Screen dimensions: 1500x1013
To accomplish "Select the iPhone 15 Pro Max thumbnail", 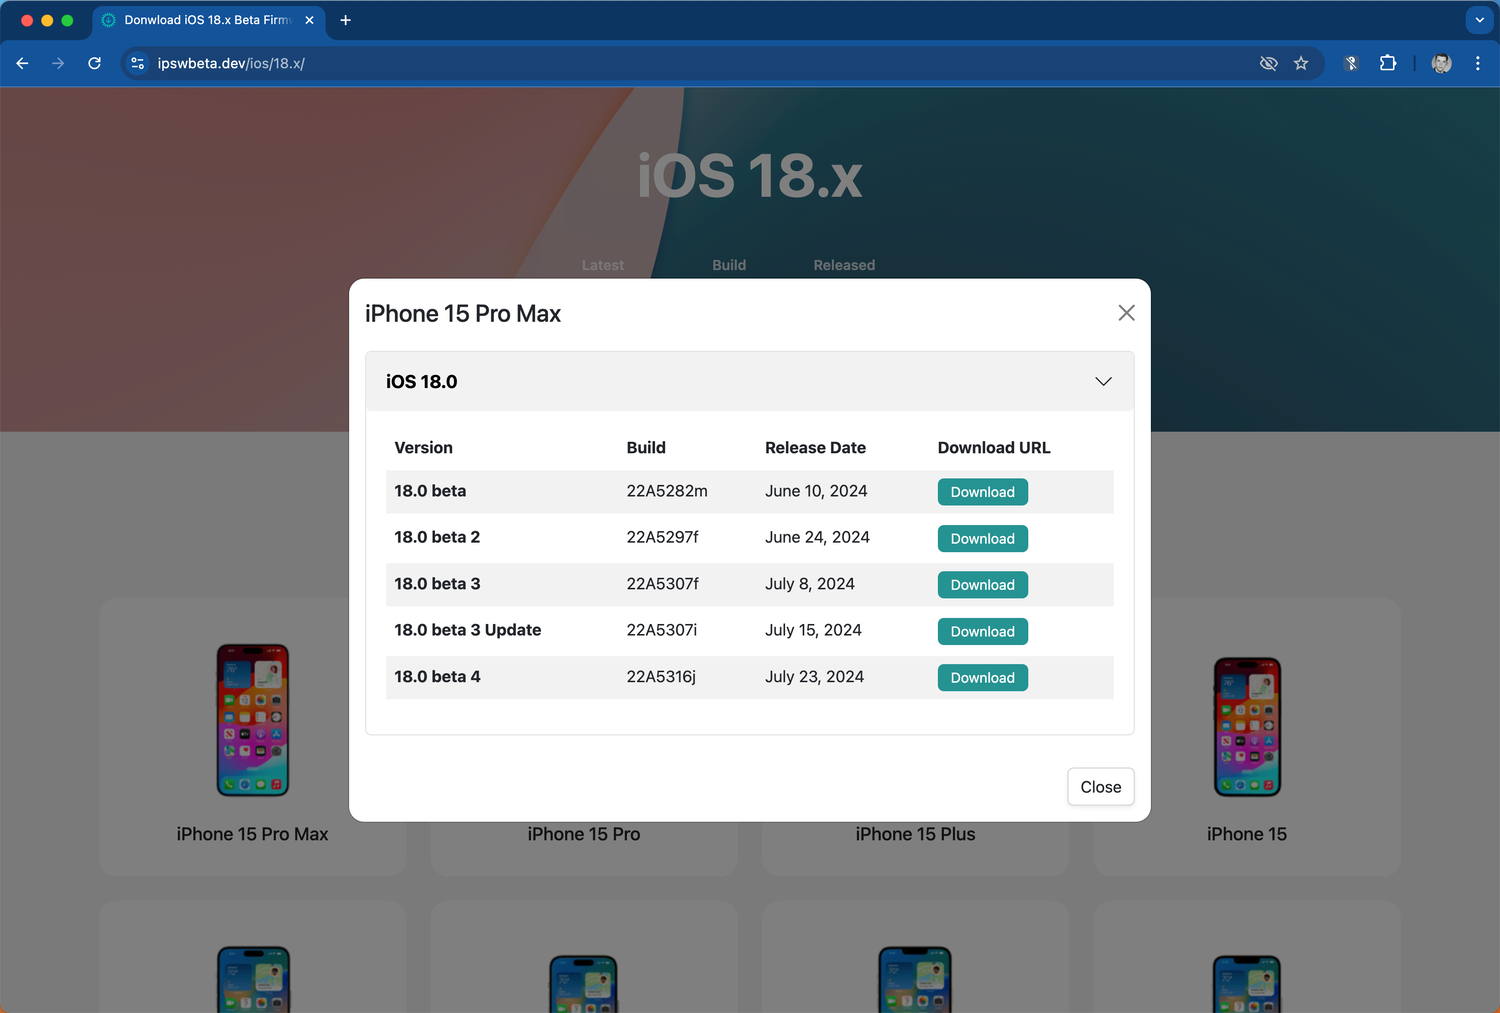I will tap(253, 720).
